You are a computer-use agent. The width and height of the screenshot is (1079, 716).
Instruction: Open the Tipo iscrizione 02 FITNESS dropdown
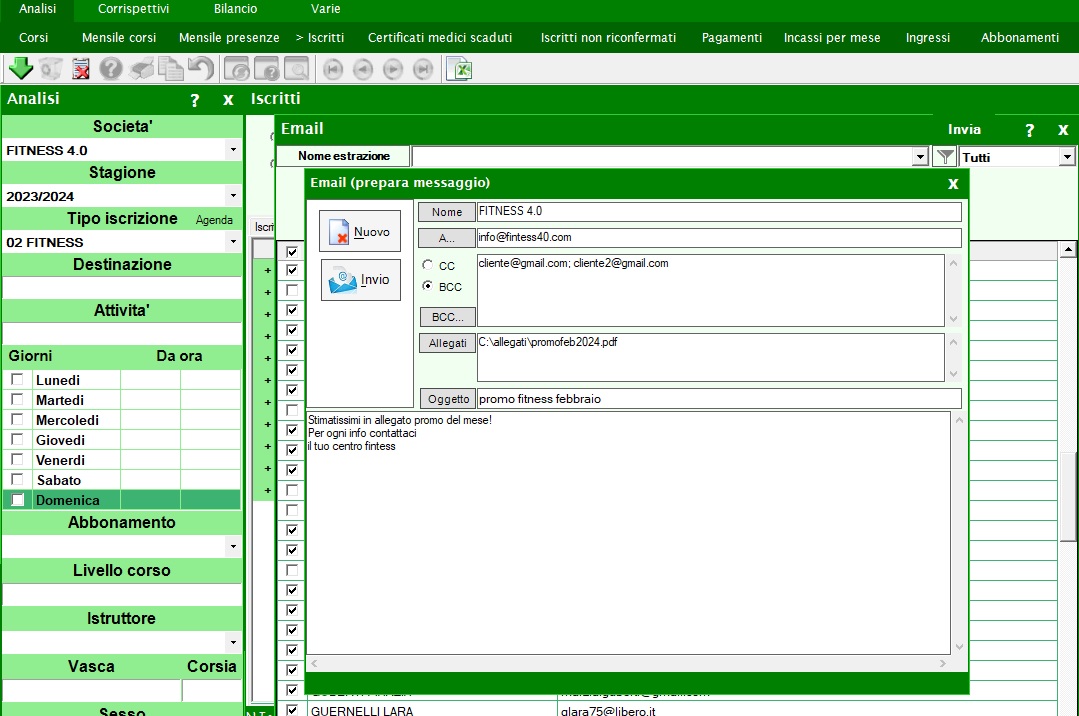233,242
